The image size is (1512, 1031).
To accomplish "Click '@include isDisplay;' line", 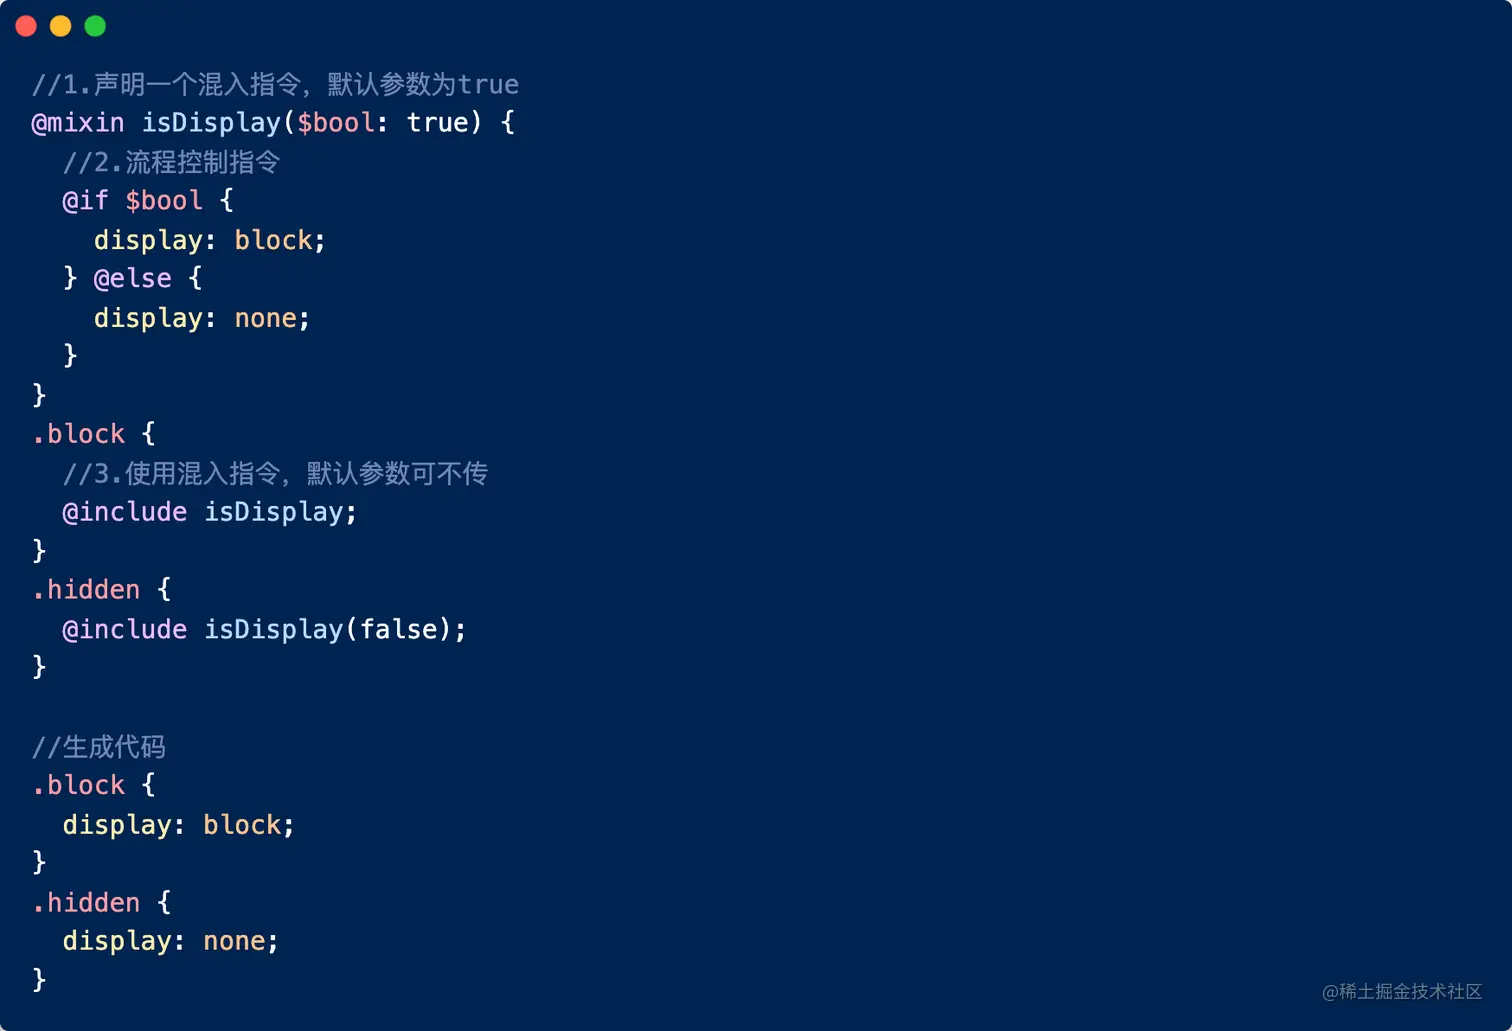I will (x=209, y=512).
